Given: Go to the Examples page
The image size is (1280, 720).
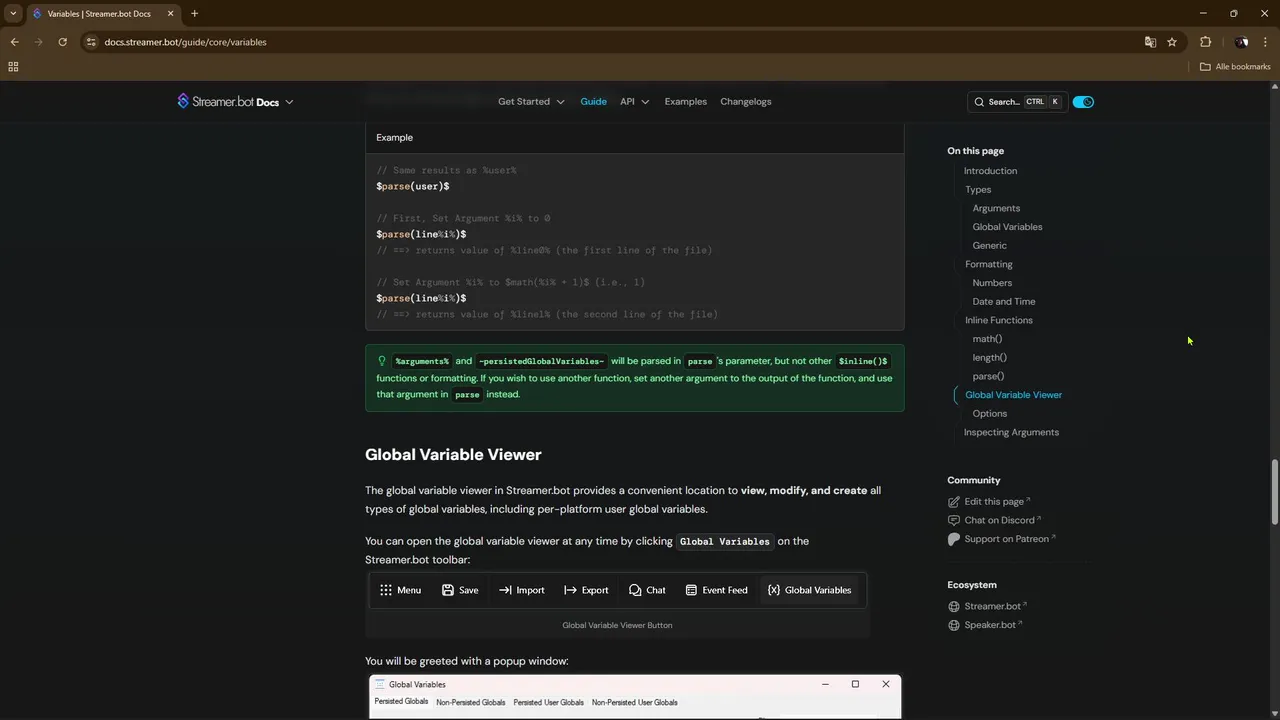Looking at the screenshot, I should tap(685, 102).
